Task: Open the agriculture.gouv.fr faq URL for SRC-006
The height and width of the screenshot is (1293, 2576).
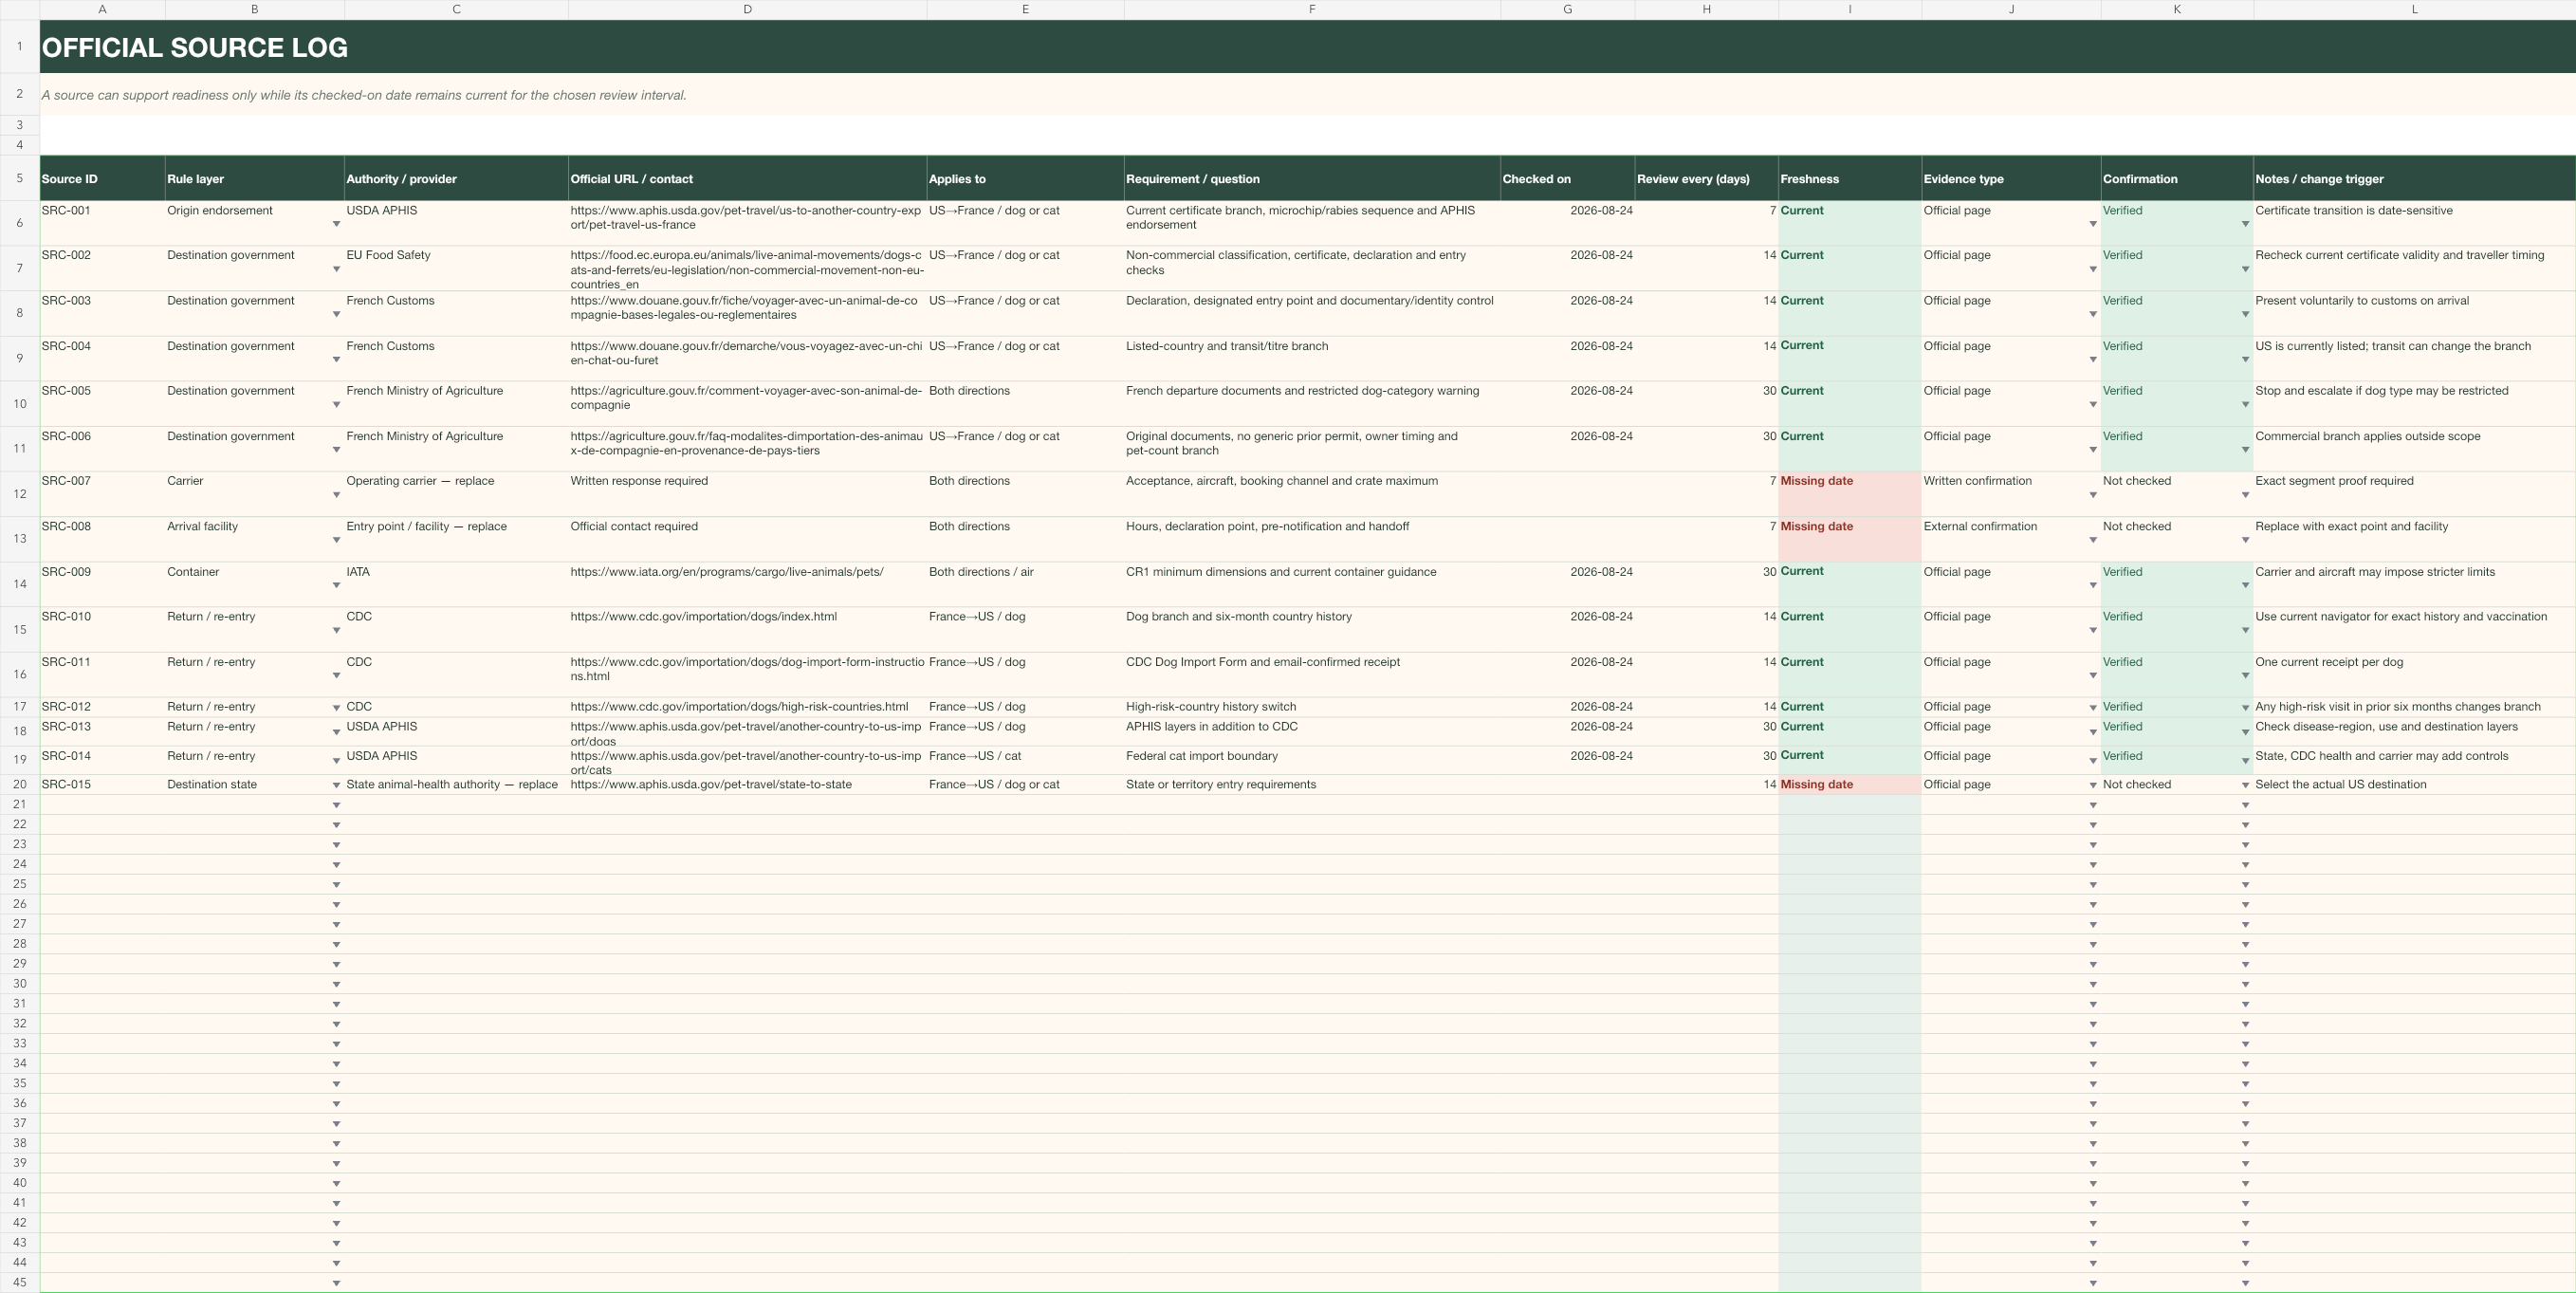Action: 747,443
